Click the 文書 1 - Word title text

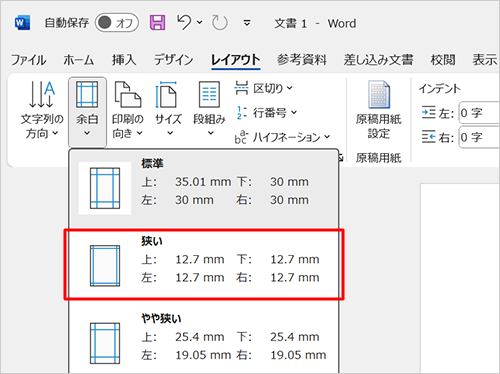click(x=315, y=23)
